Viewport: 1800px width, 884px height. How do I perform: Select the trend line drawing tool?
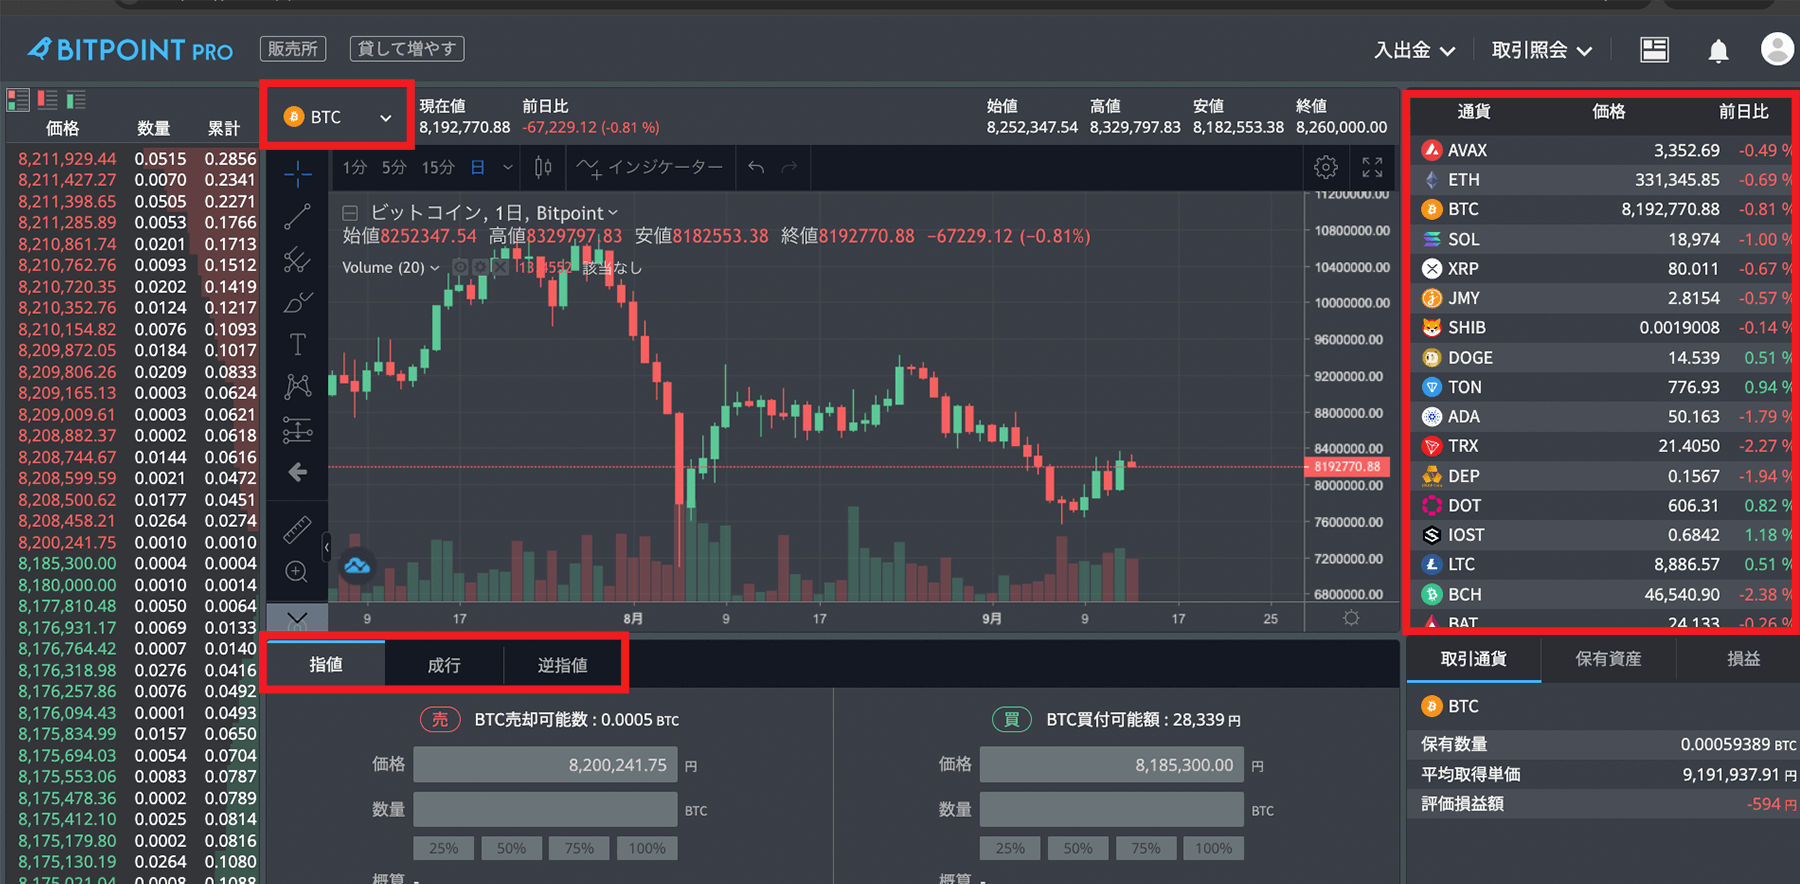pyautogui.click(x=297, y=216)
